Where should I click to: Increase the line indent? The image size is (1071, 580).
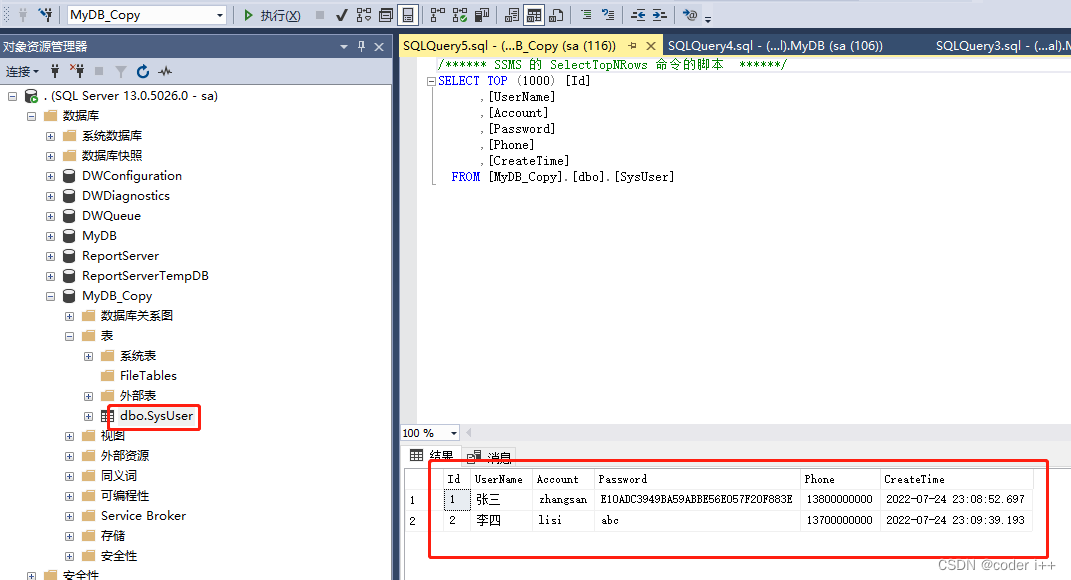pyautogui.click(x=660, y=15)
